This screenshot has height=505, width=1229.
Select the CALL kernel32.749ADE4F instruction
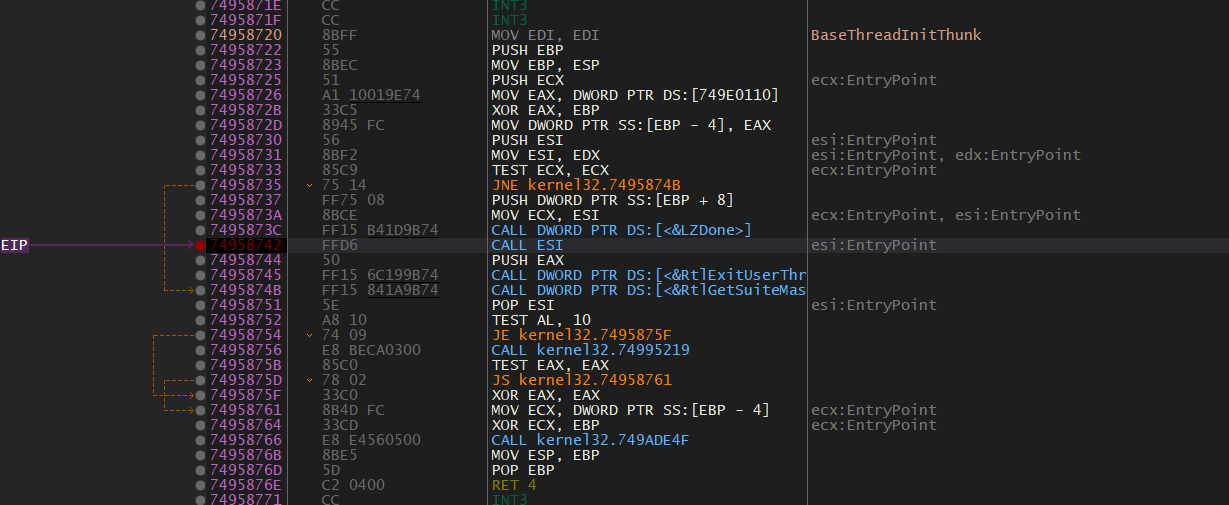pos(590,440)
